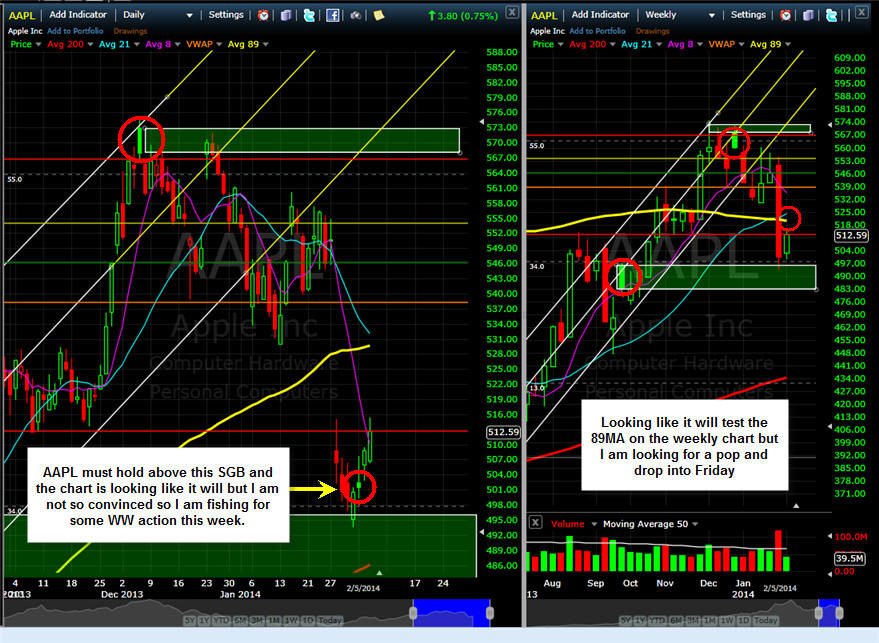Click the blue selected range in Daily navigator
The width and height of the screenshot is (879, 643).
pyautogui.click(x=452, y=613)
